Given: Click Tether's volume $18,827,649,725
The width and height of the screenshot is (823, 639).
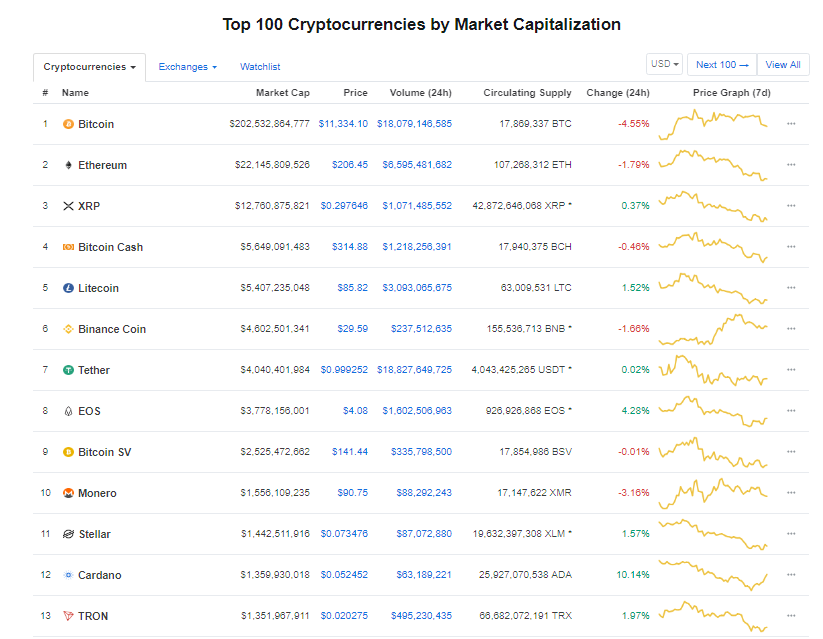Looking at the screenshot, I should [x=414, y=370].
